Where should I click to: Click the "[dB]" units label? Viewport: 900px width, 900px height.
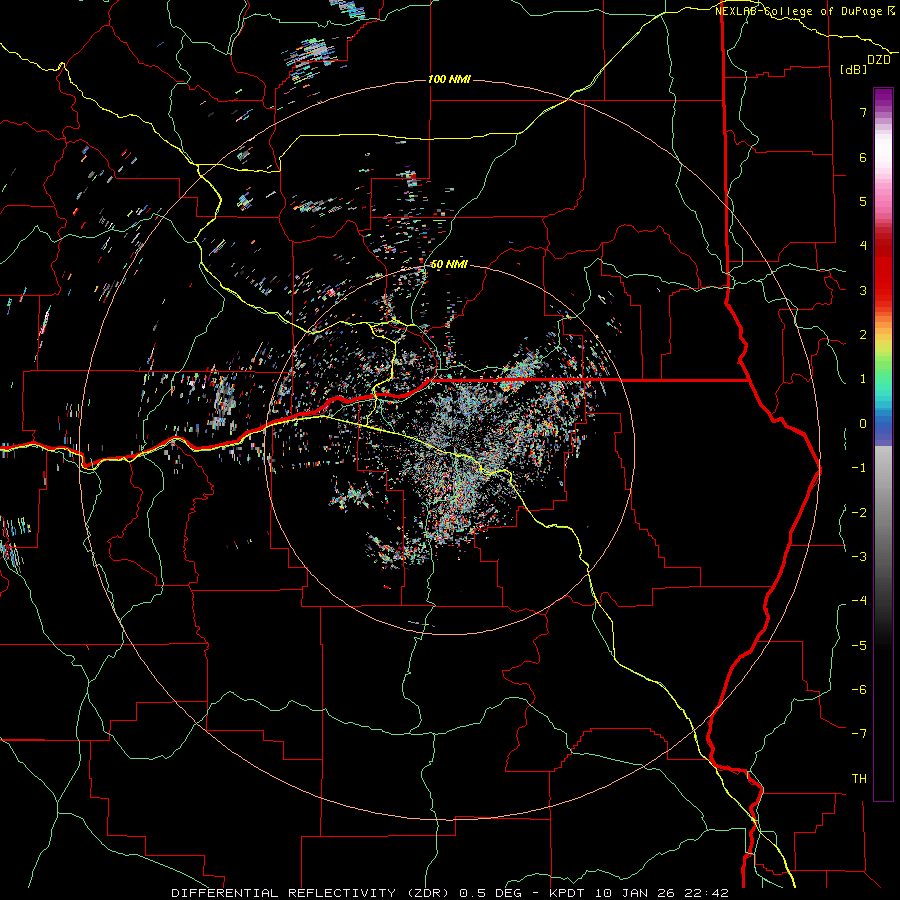[854, 69]
